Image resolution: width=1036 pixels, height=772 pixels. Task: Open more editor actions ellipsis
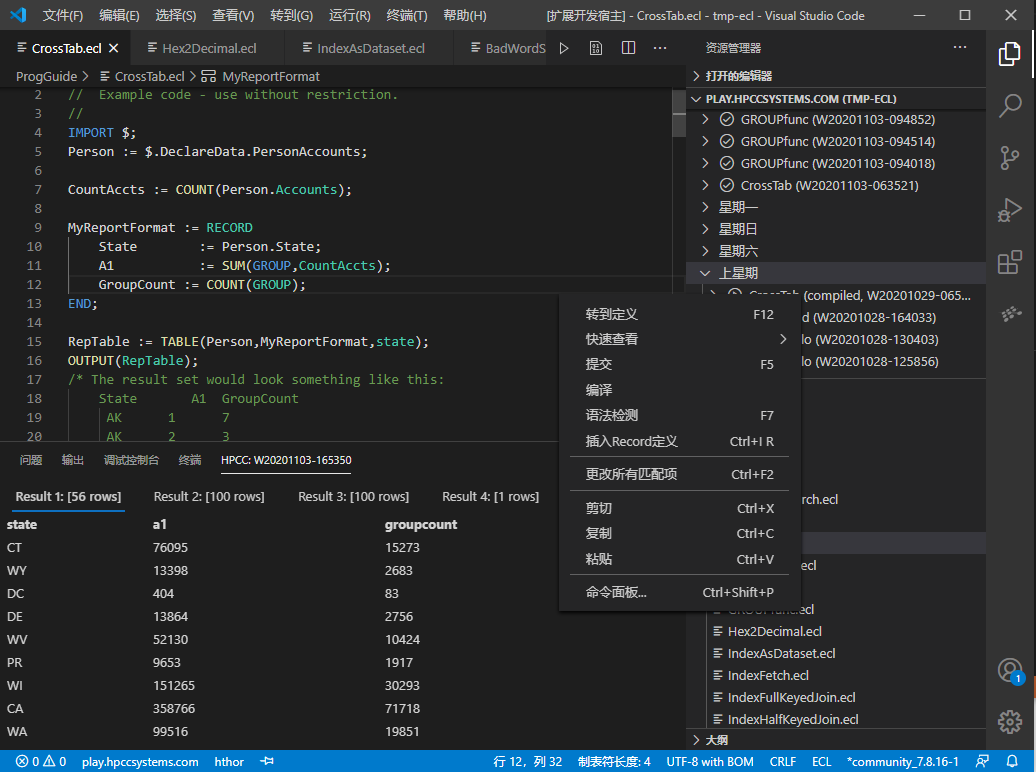pyautogui.click(x=660, y=48)
